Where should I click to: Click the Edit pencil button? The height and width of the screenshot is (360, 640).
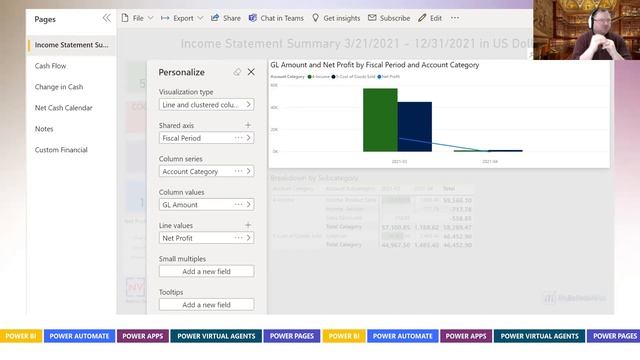430,18
